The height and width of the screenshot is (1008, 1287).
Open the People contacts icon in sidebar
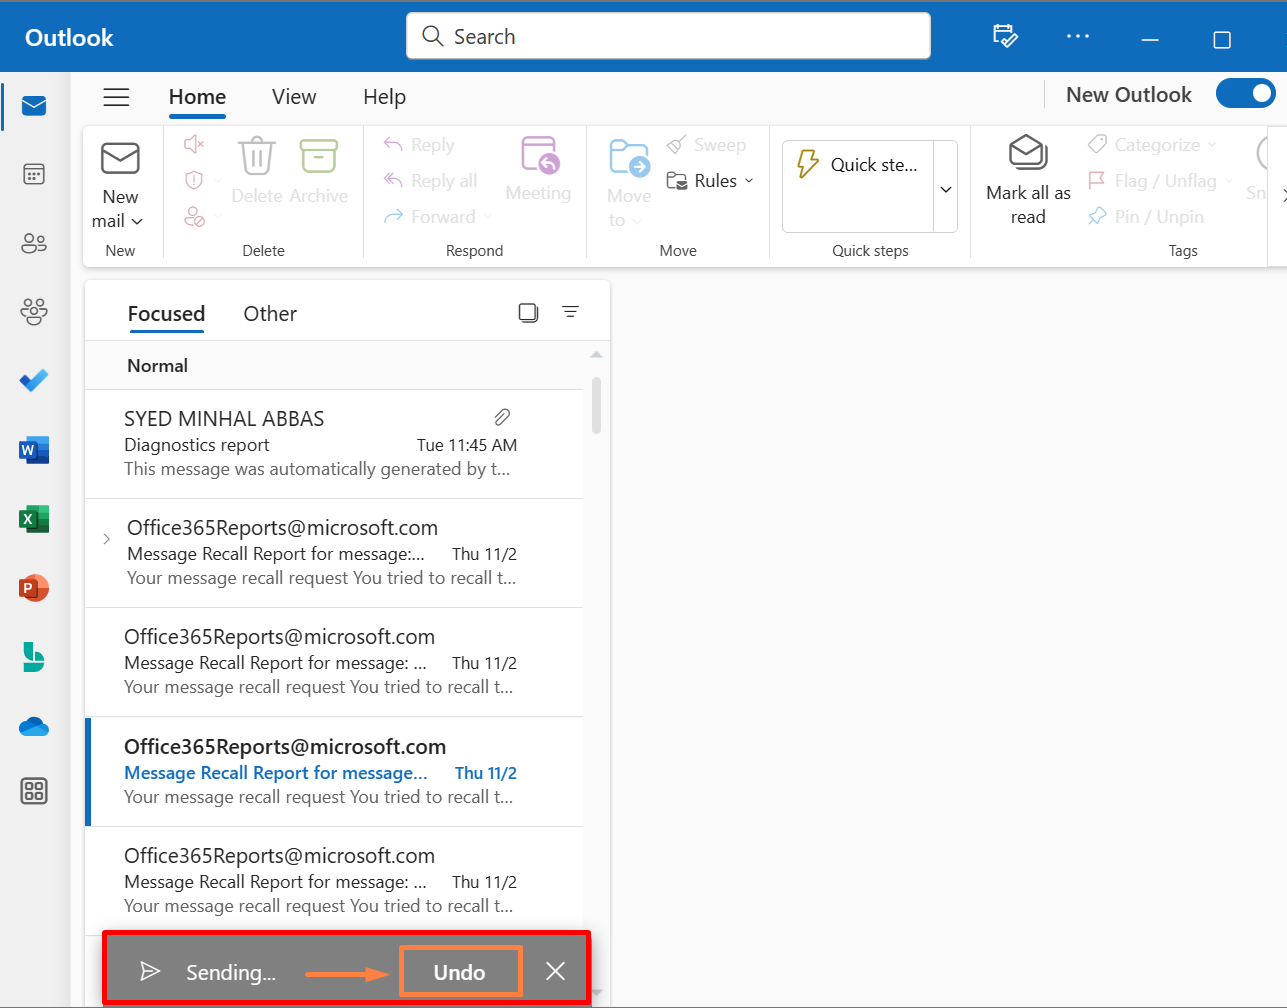(x=34, y=243)
